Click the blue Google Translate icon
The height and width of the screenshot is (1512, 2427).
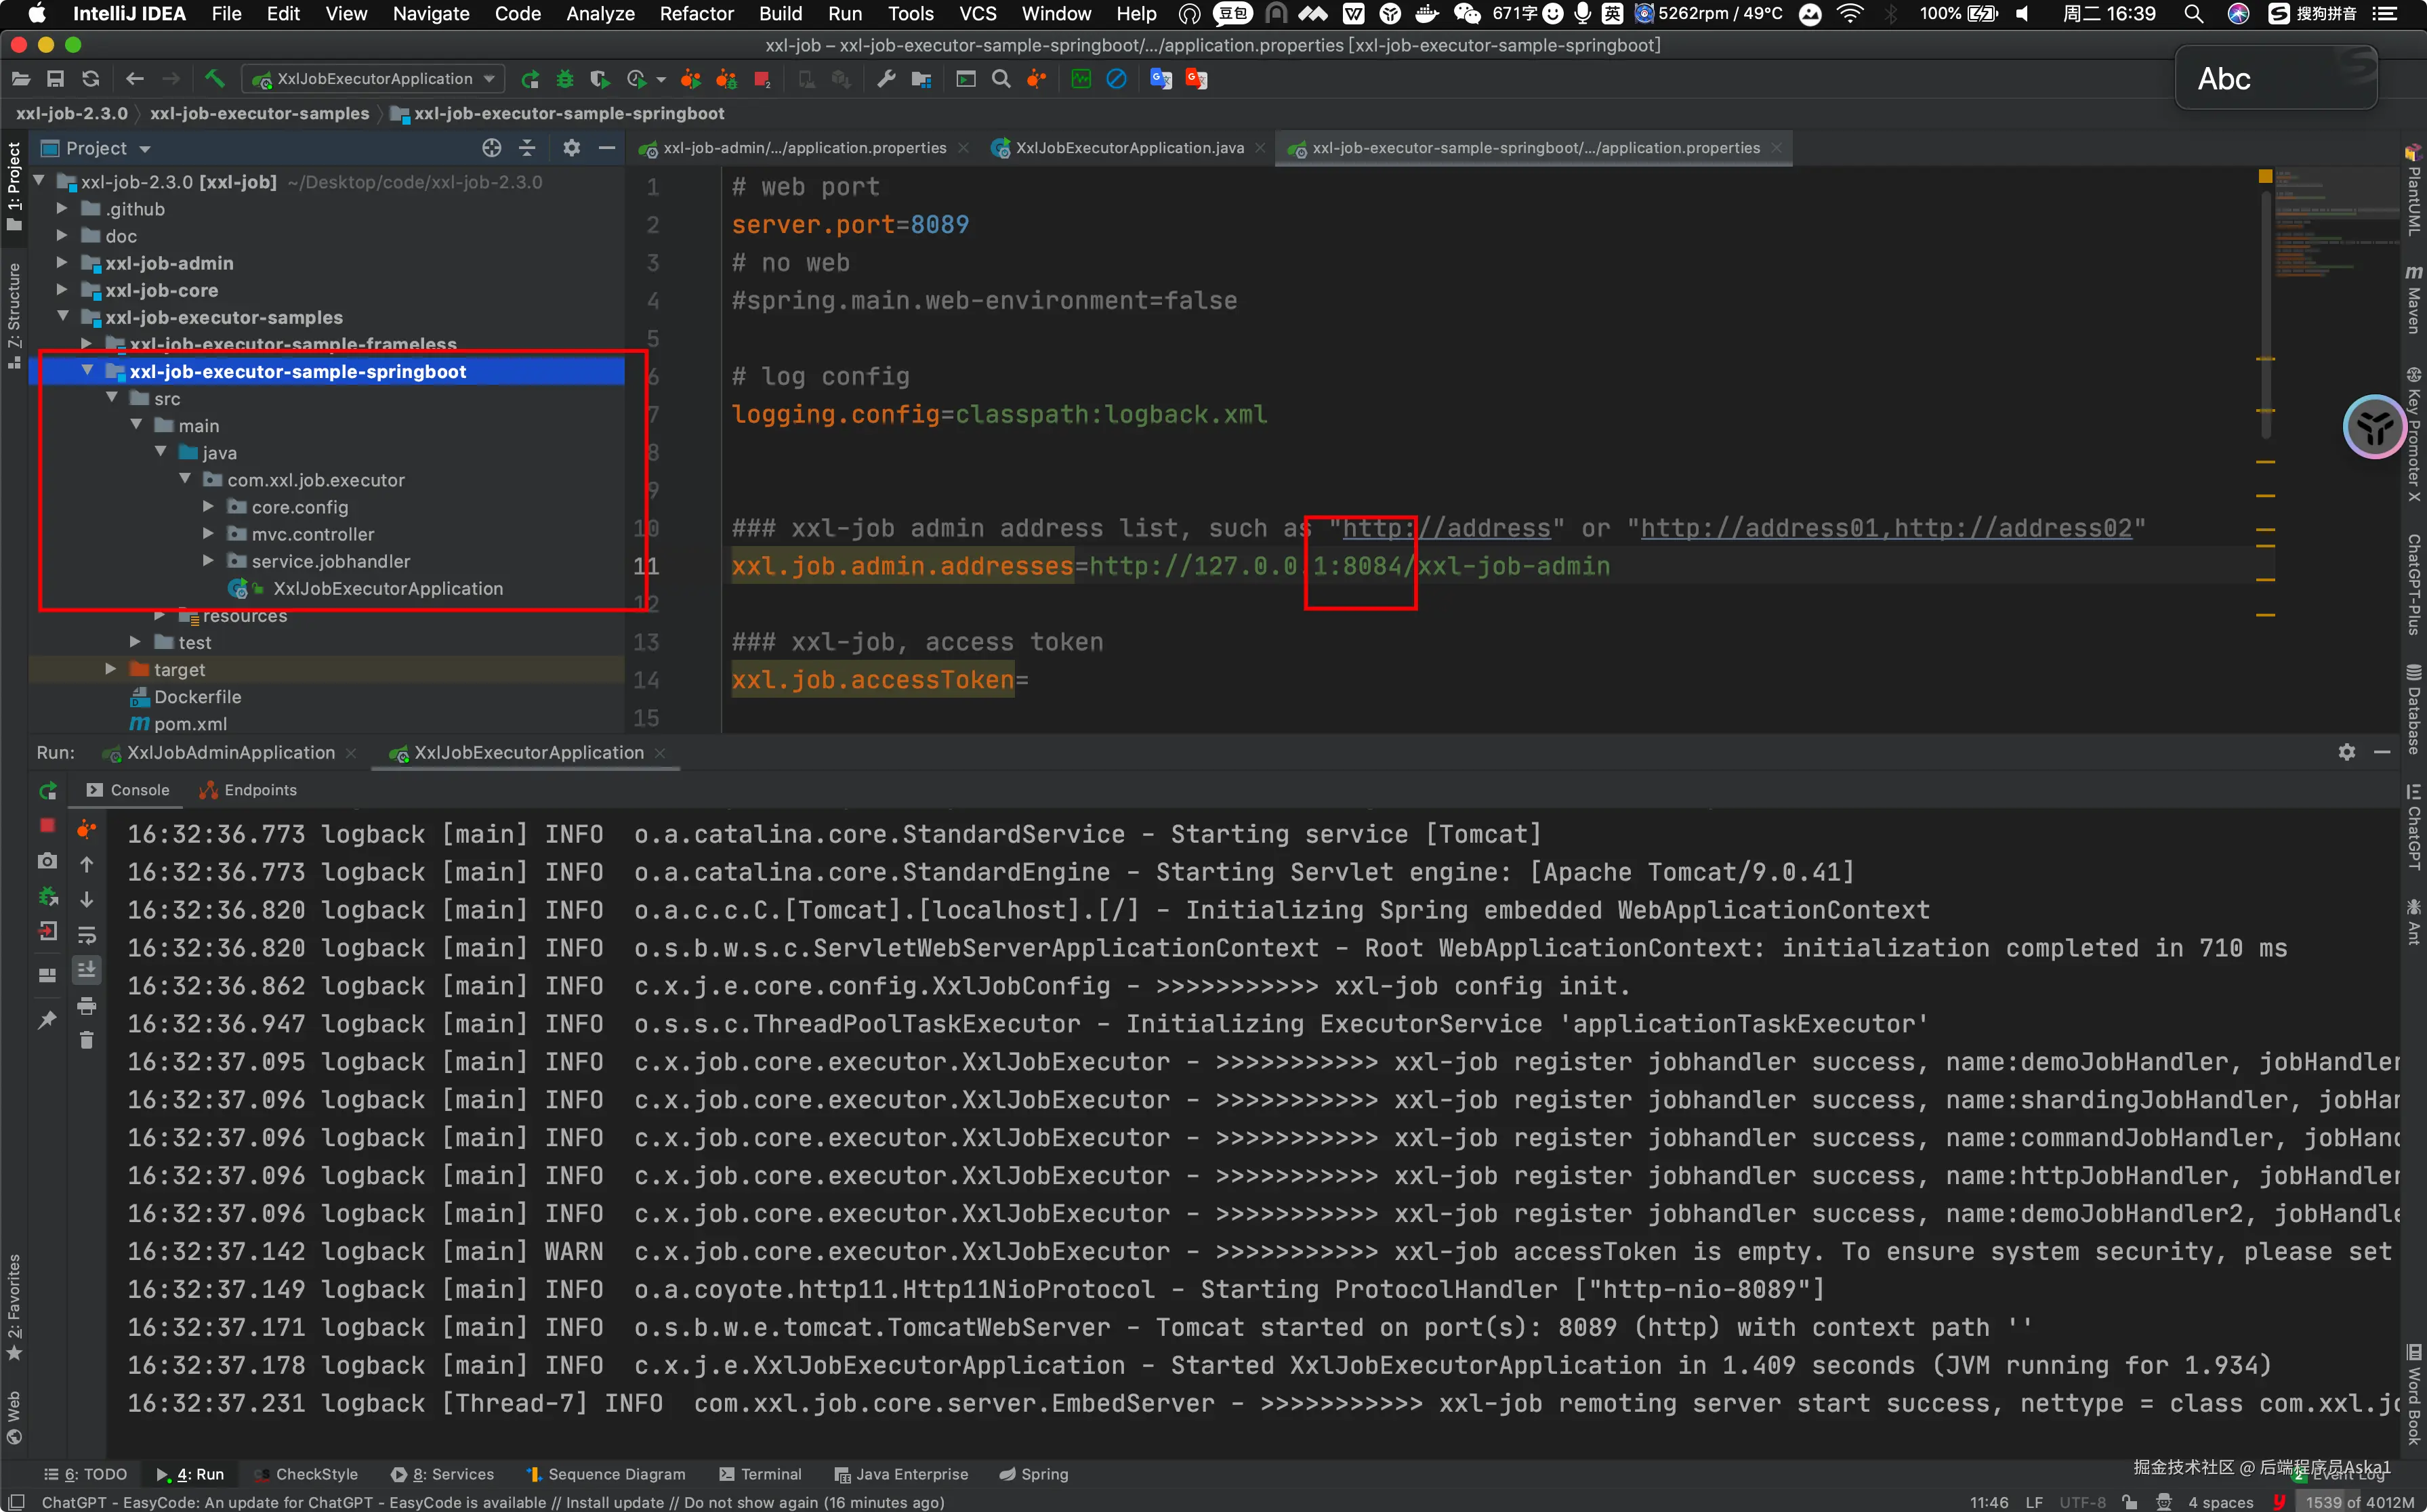coord(1161,79)
